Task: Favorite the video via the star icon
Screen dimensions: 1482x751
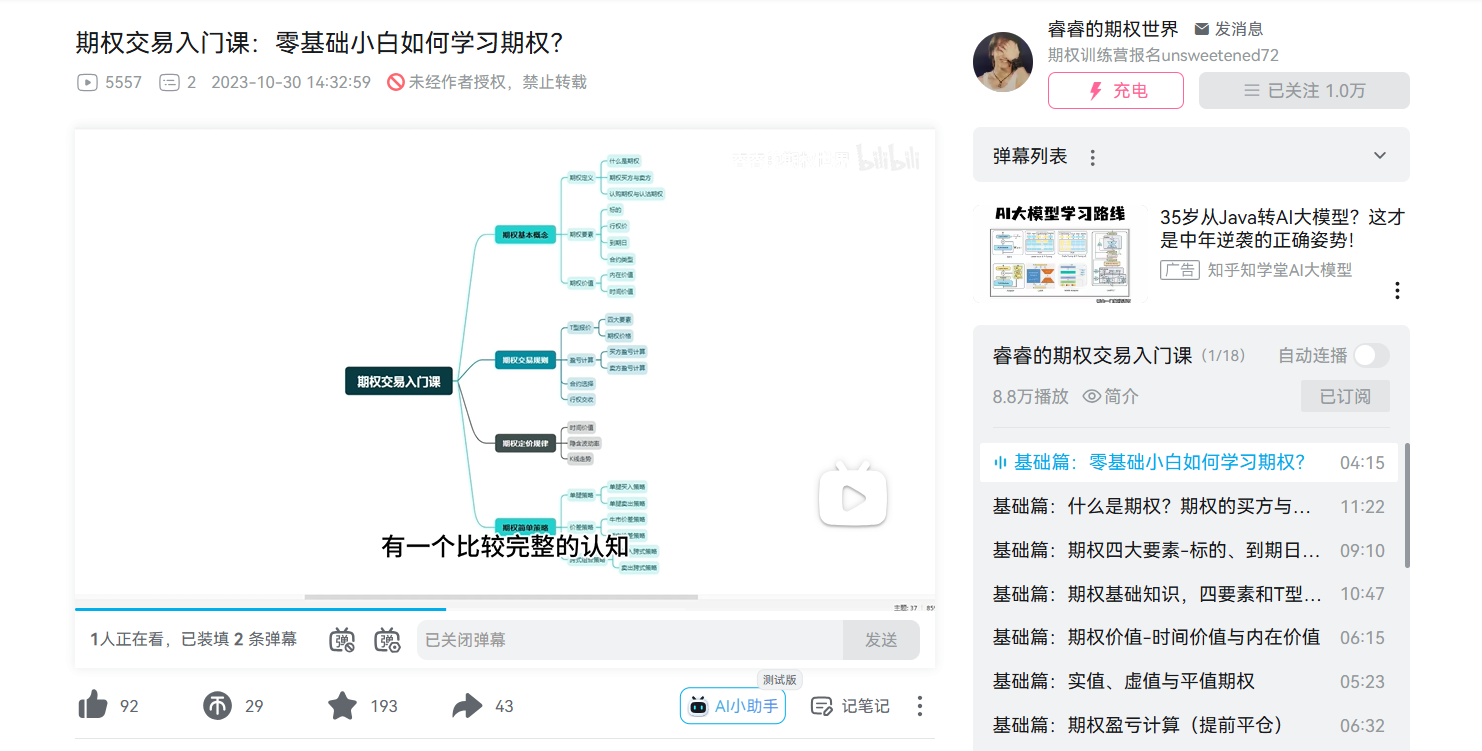Action: point(341,705)
